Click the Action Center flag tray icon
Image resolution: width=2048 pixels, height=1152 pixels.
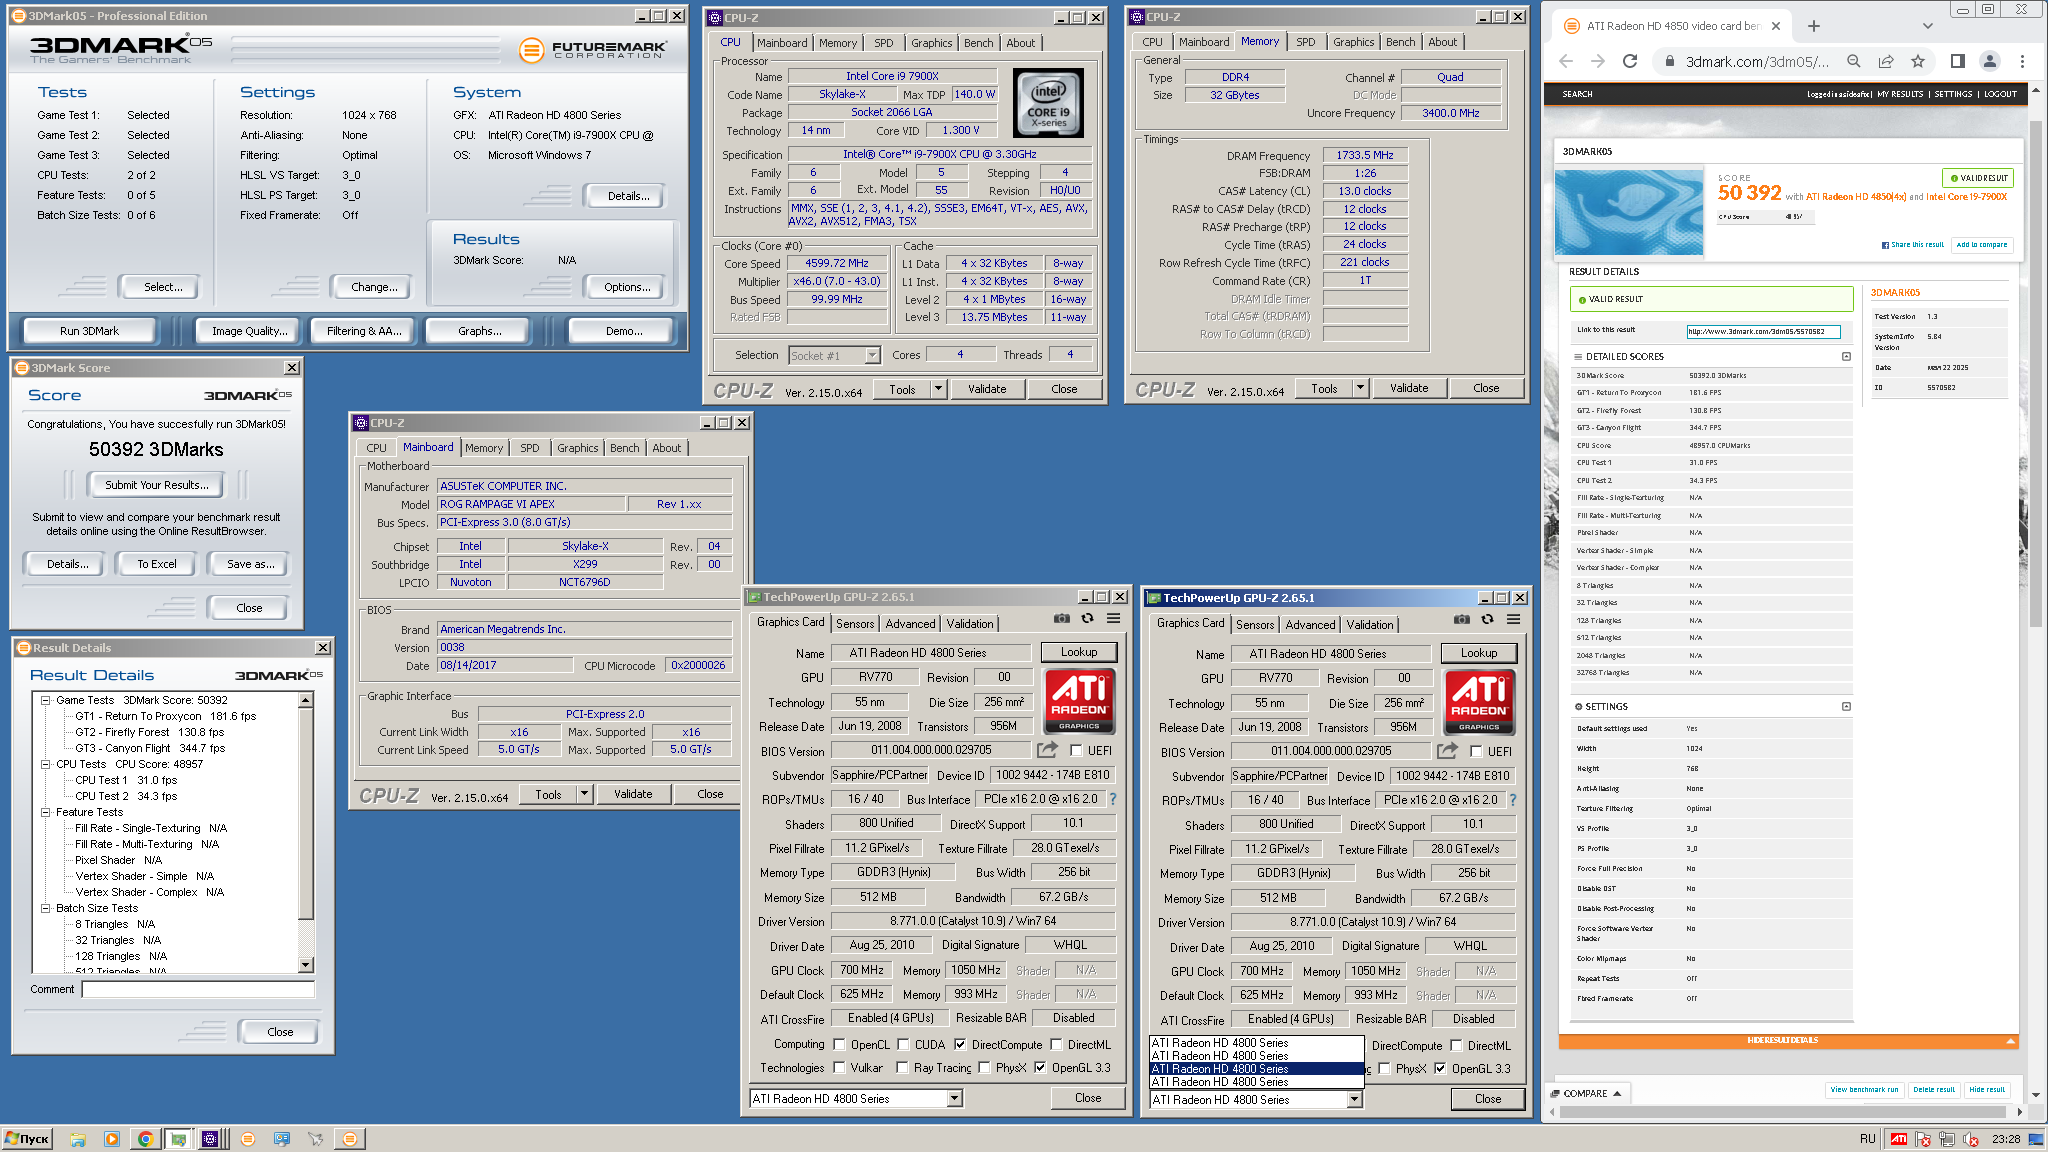(1923, 1139)
